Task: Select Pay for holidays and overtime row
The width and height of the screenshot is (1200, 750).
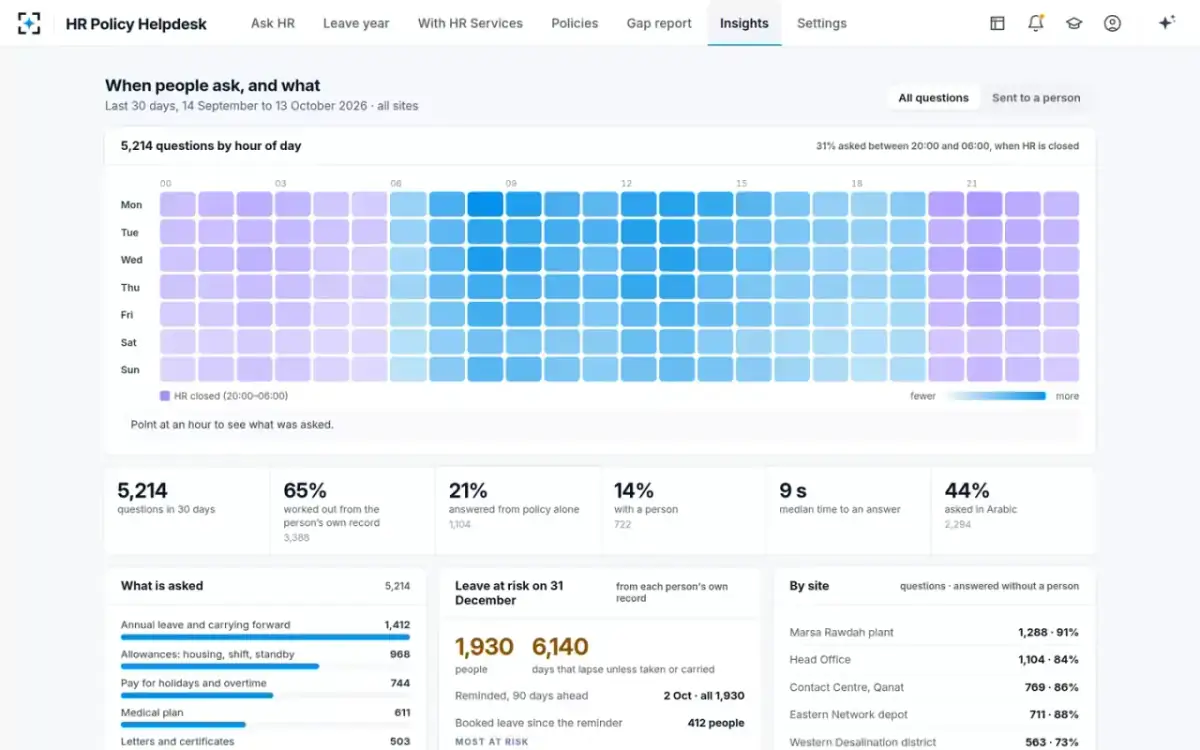Action: (265, 687)
